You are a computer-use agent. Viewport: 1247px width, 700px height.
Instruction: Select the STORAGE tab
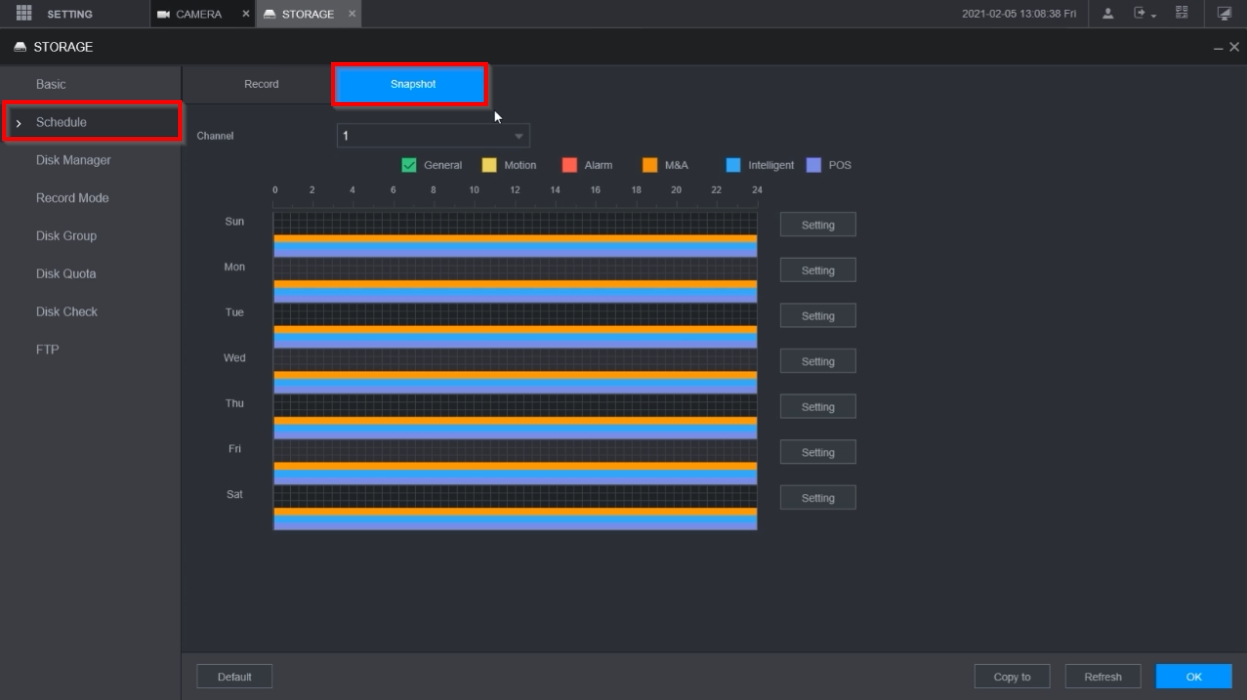click(308, 14)
